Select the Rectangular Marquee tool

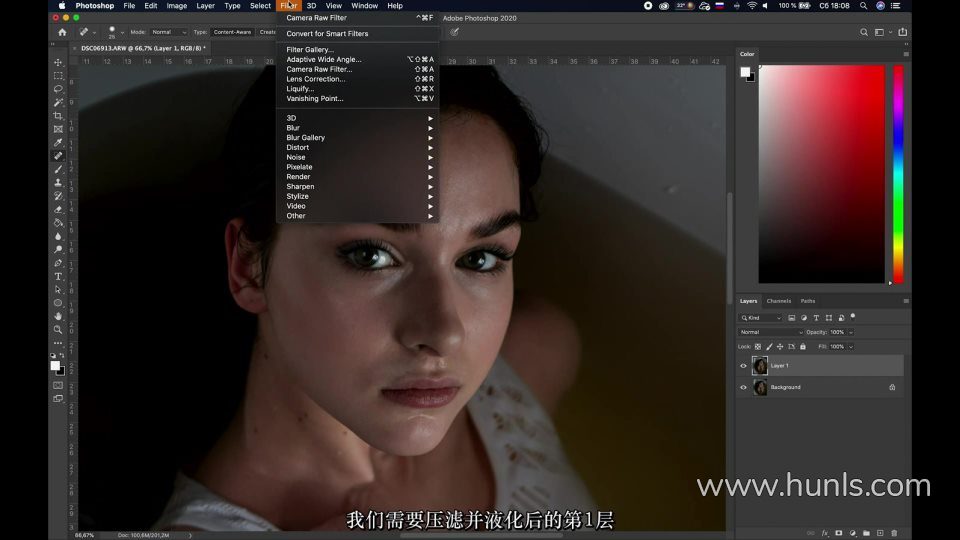[58, 76]
